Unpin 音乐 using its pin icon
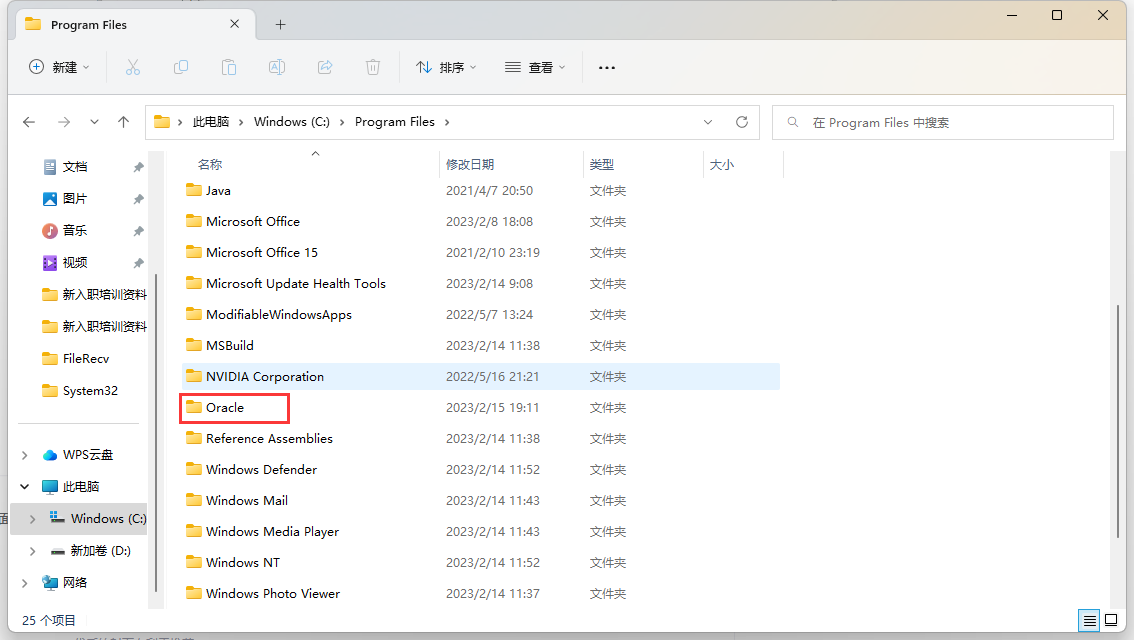This screenshot has width=1134, height=640. [138, 231]
